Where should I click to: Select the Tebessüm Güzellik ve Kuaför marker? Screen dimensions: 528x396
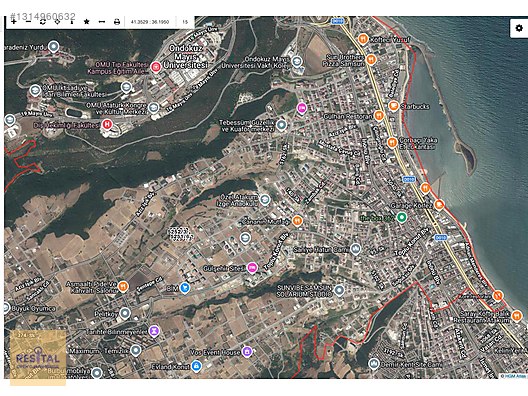click(282, 125)
